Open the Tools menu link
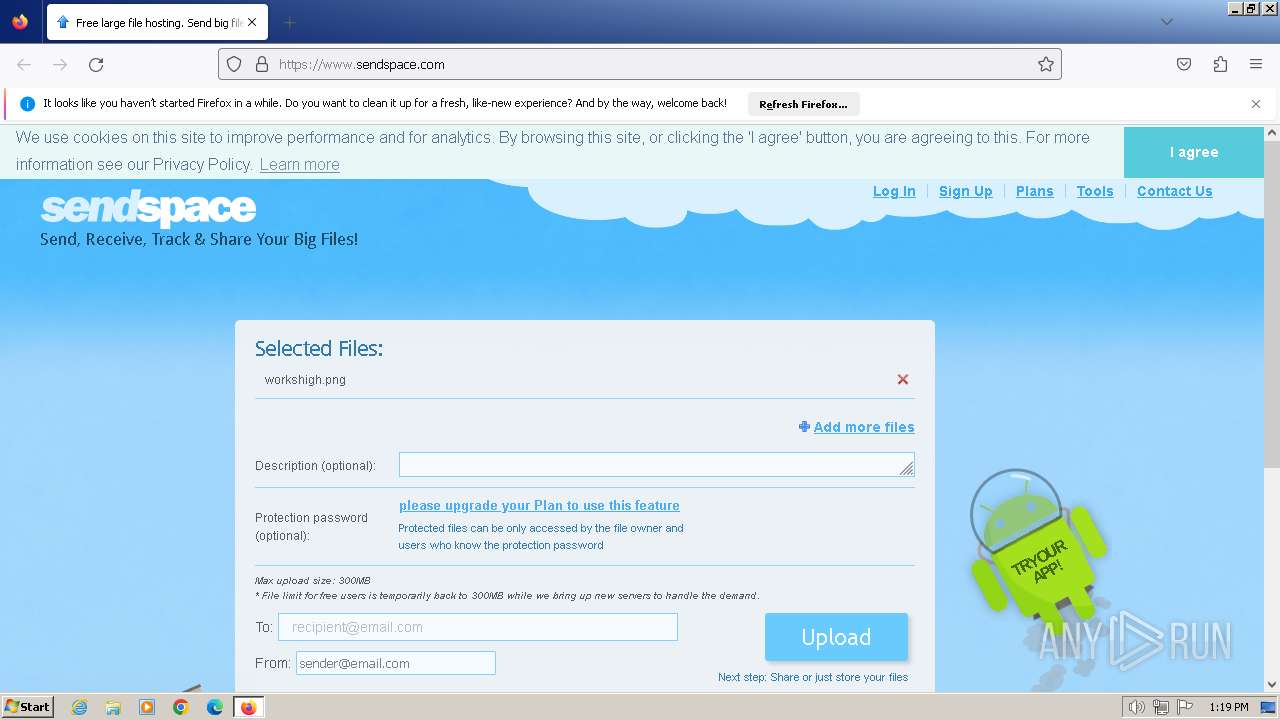 (x=1095, y=191)
